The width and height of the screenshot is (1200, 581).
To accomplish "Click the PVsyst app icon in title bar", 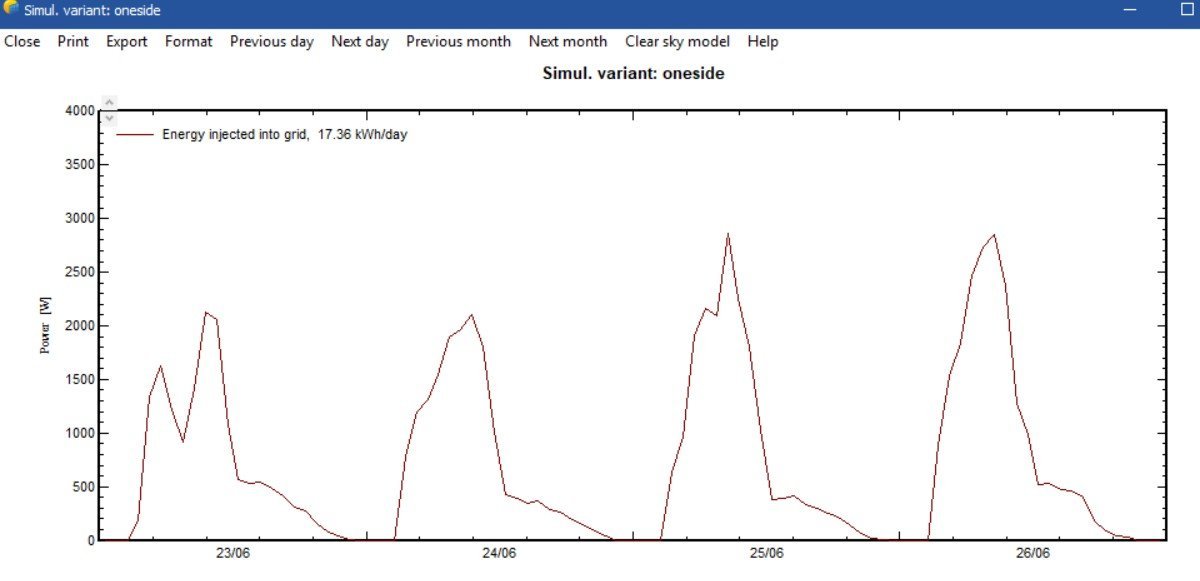I will (11, 10).
